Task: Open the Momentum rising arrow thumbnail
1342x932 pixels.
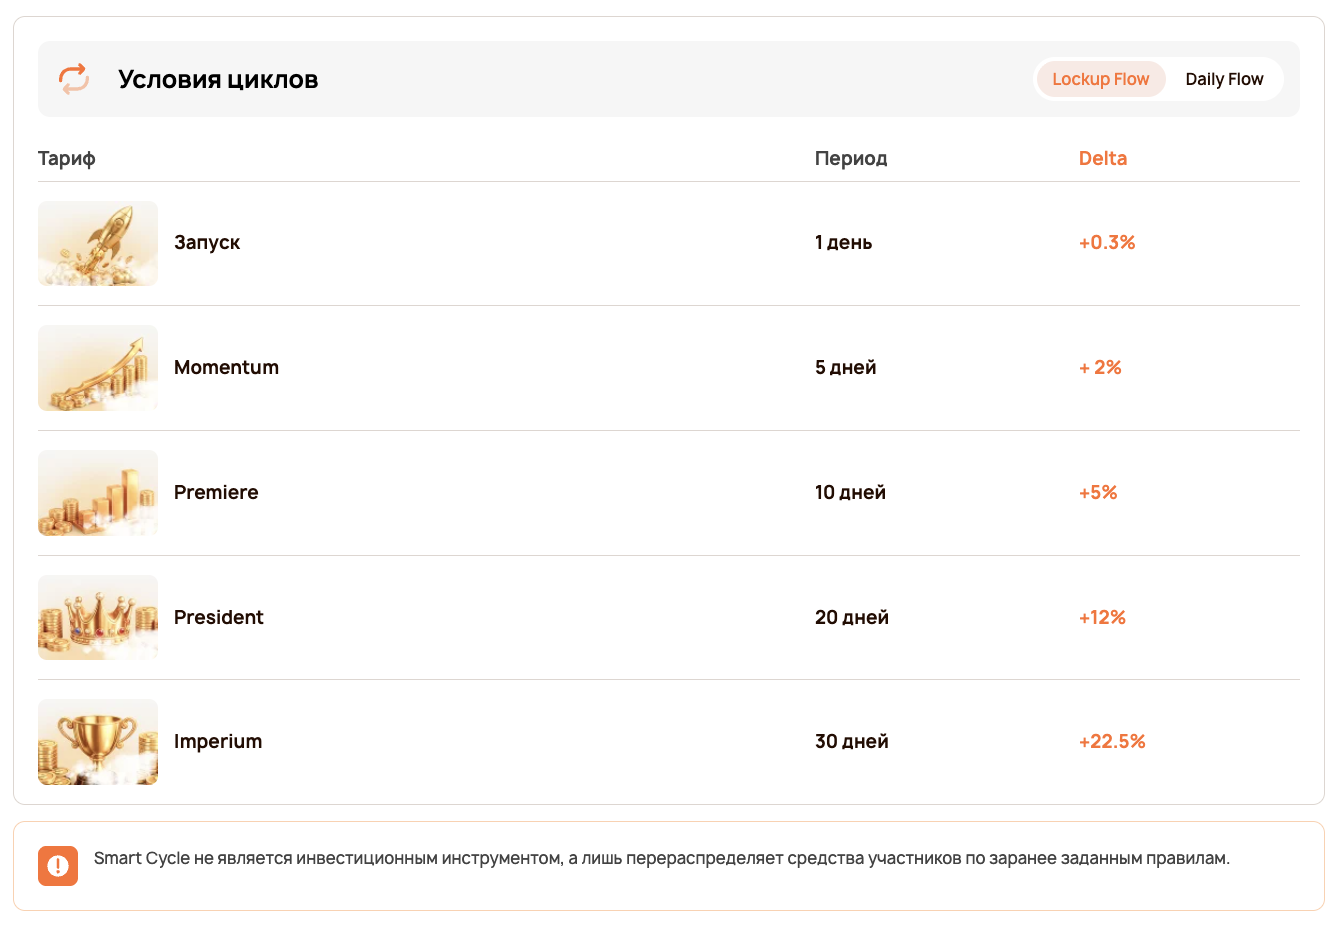Action: coord(98,368)
